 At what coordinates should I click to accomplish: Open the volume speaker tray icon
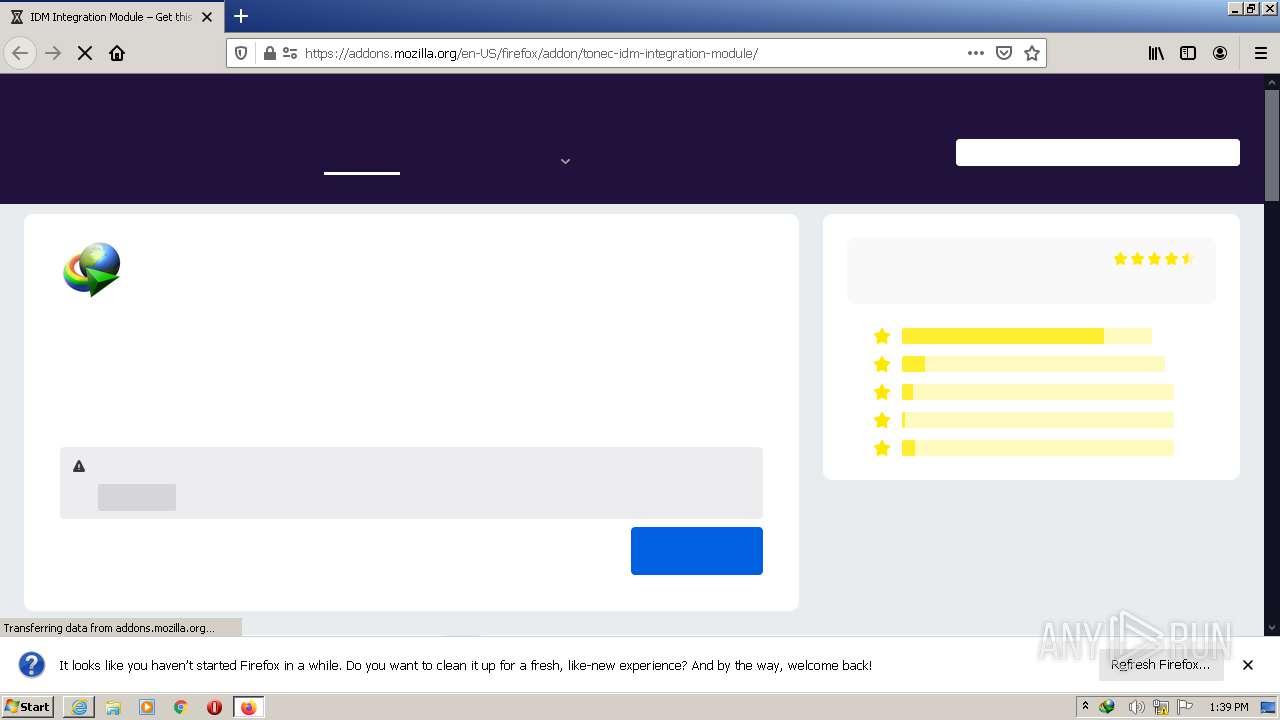[1136, 707]
